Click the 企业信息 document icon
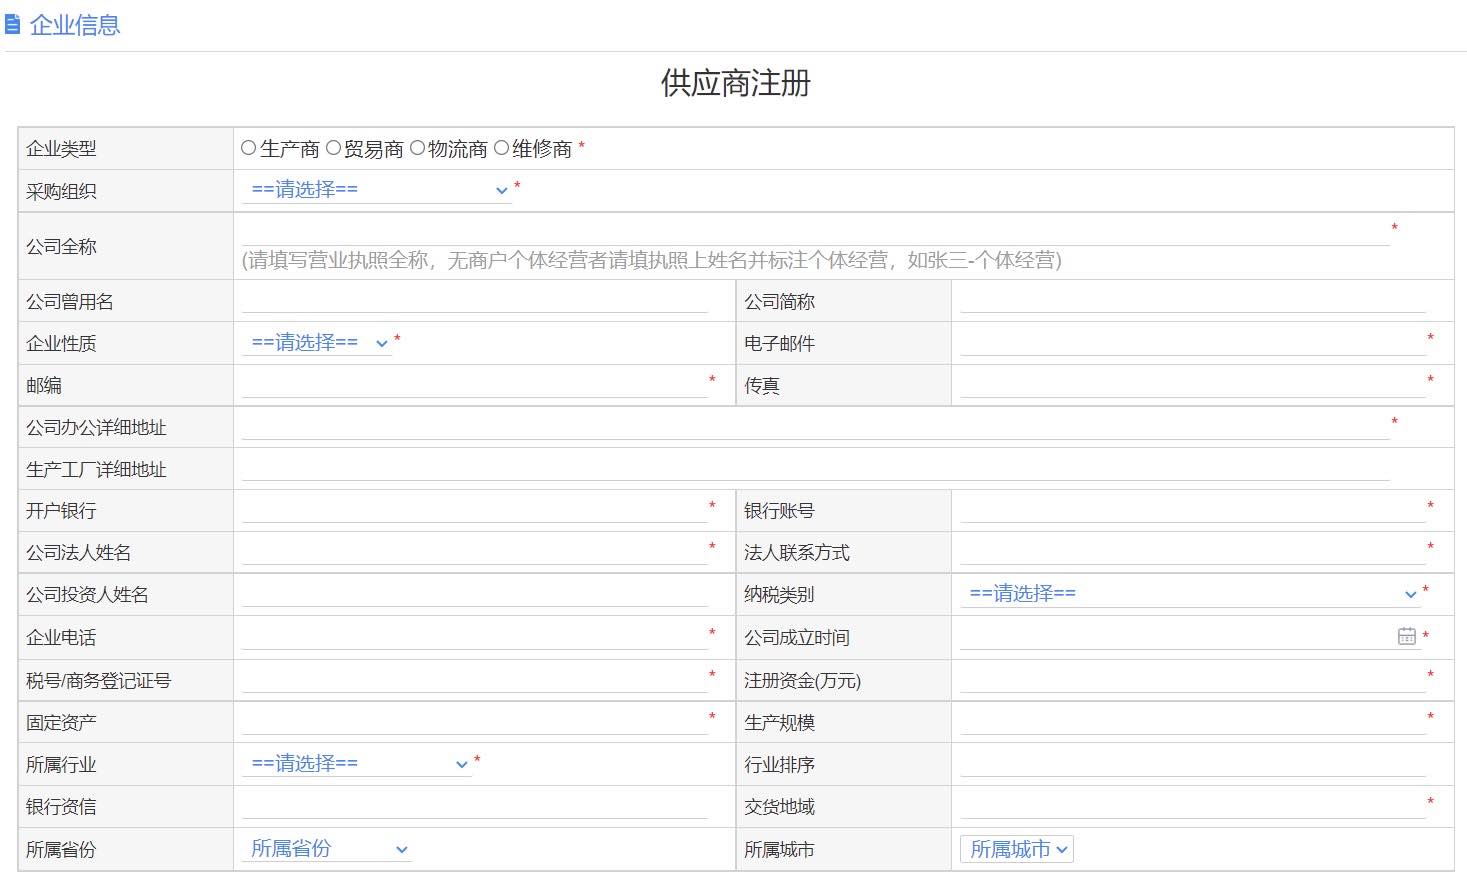1467x872 pixels. 13,24
